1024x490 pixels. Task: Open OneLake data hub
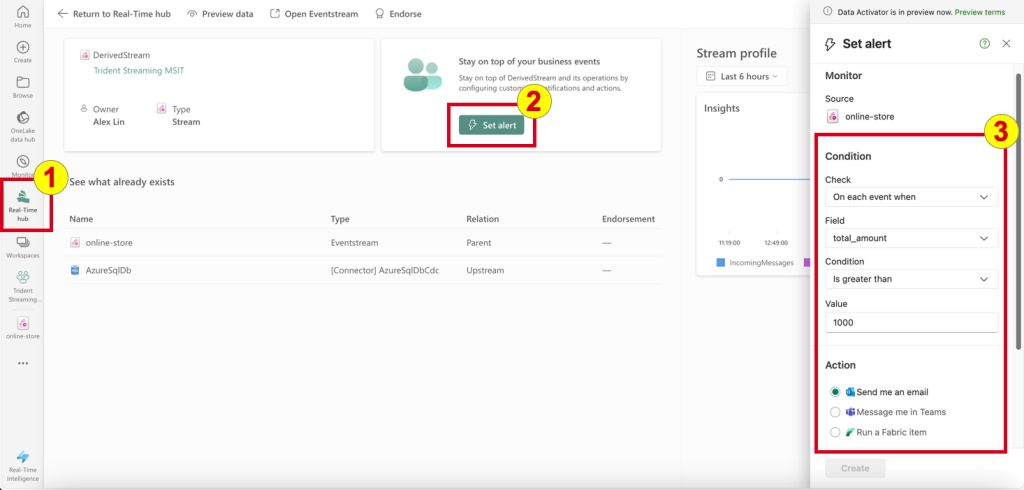[x=22, y=127]
